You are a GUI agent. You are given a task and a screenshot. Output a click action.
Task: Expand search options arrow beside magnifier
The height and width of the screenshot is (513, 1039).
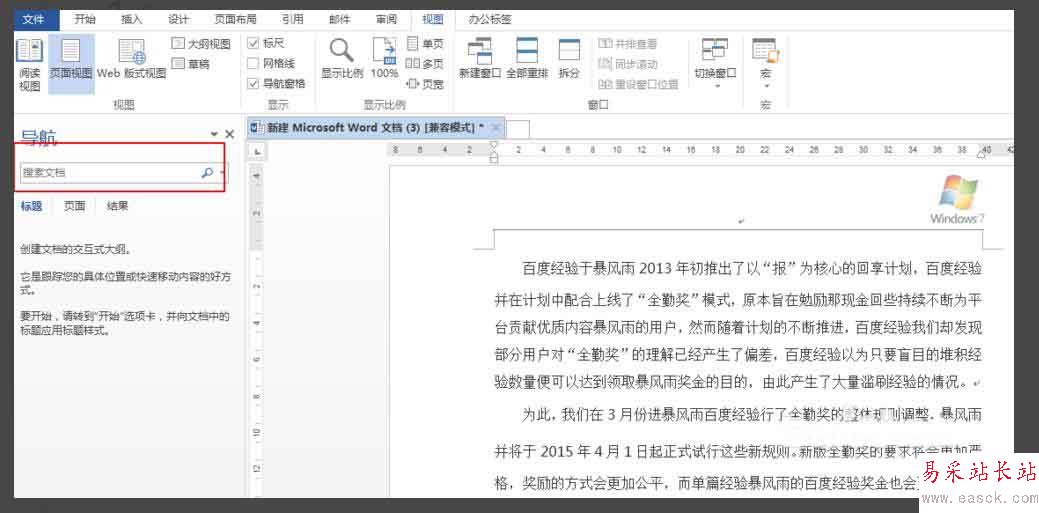pyautogui.click(x=221, y=173)
